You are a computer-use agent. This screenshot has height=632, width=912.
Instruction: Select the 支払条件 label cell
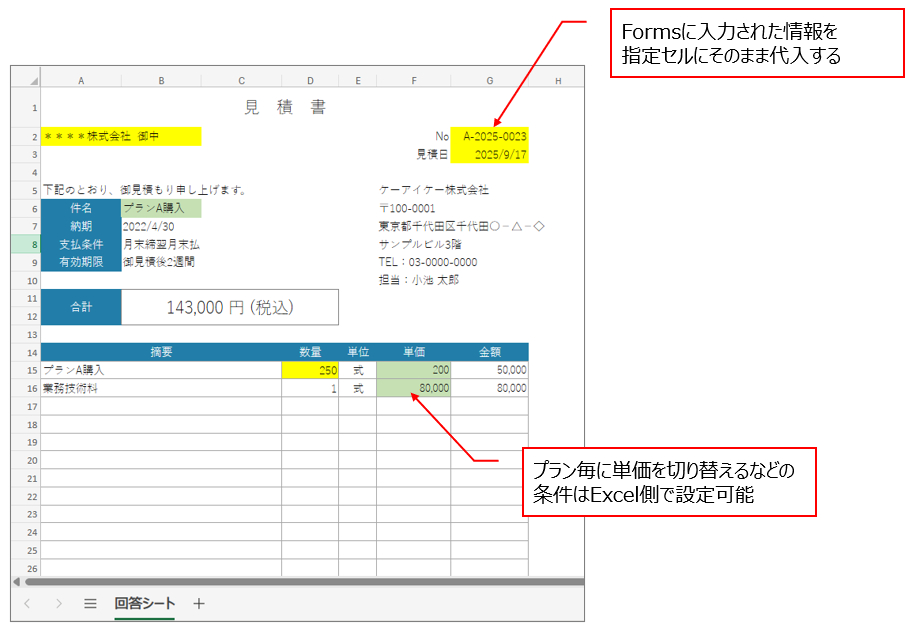[x=81, y=244]
